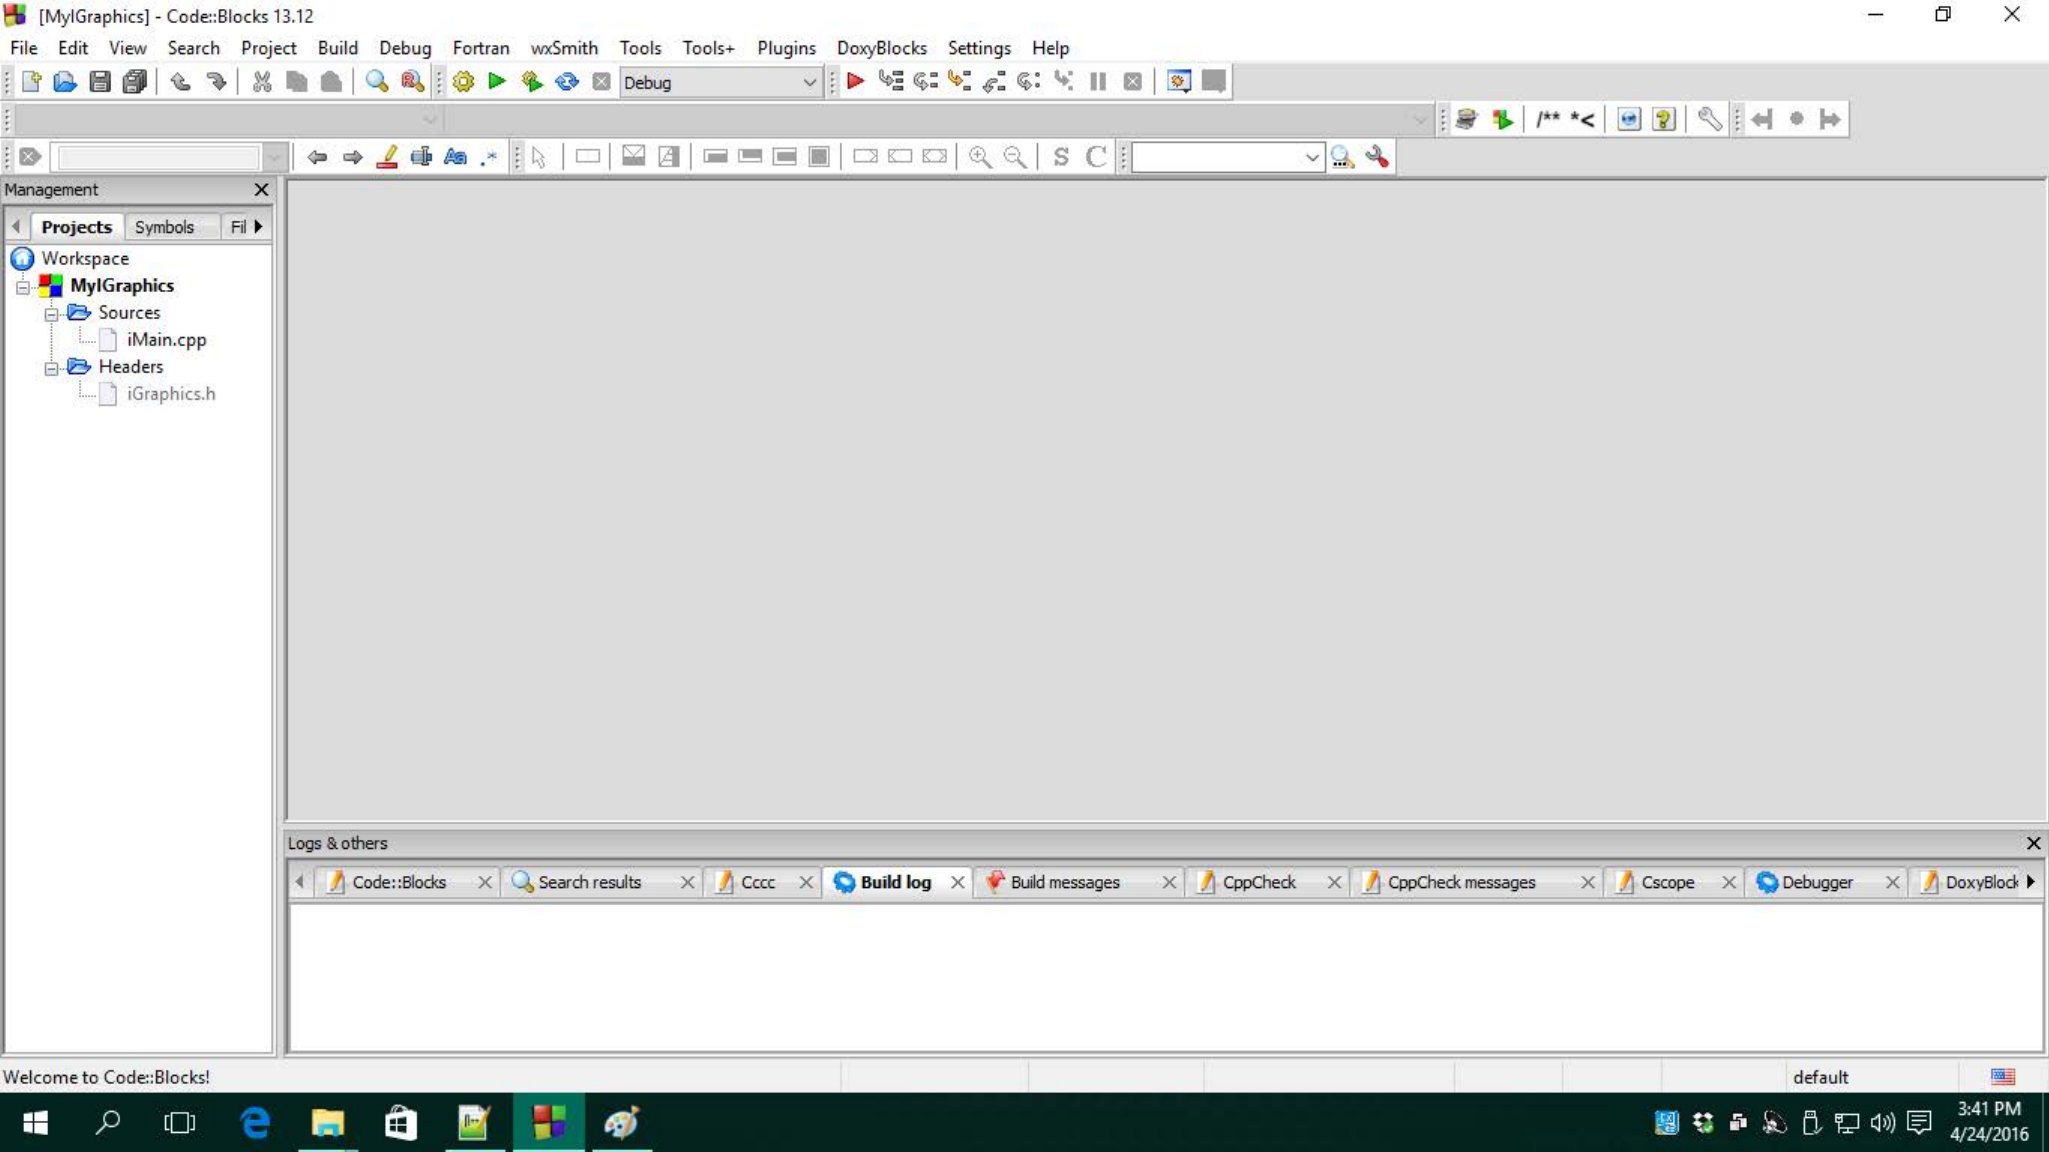Switch to the Symbols tab in Management

164,227
